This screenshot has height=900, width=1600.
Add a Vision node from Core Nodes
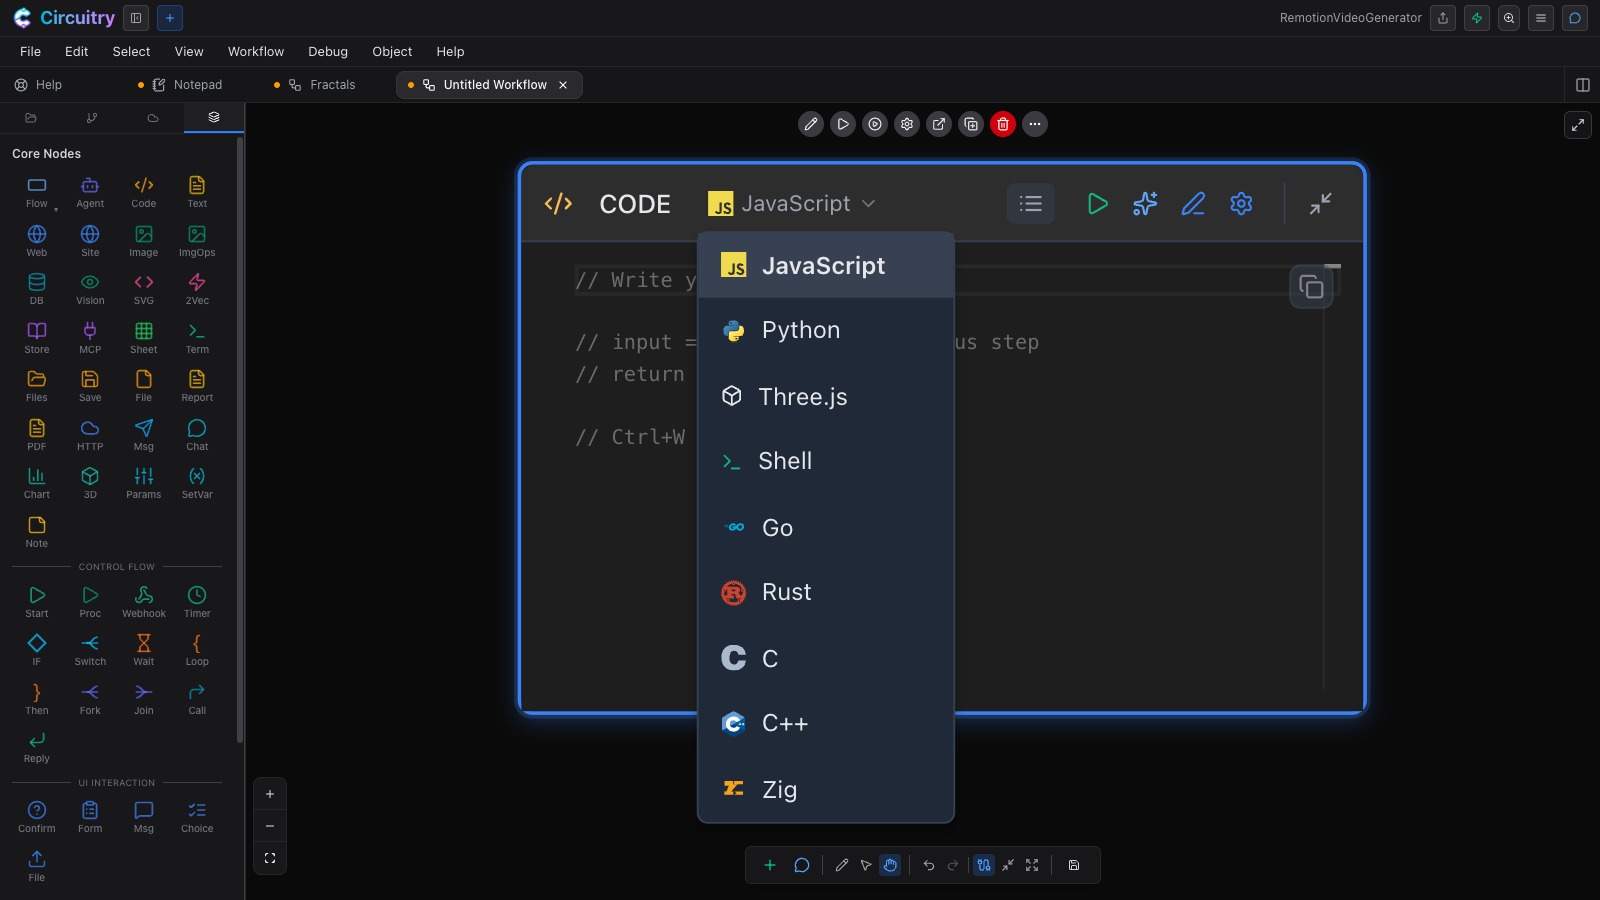(90, 289)
